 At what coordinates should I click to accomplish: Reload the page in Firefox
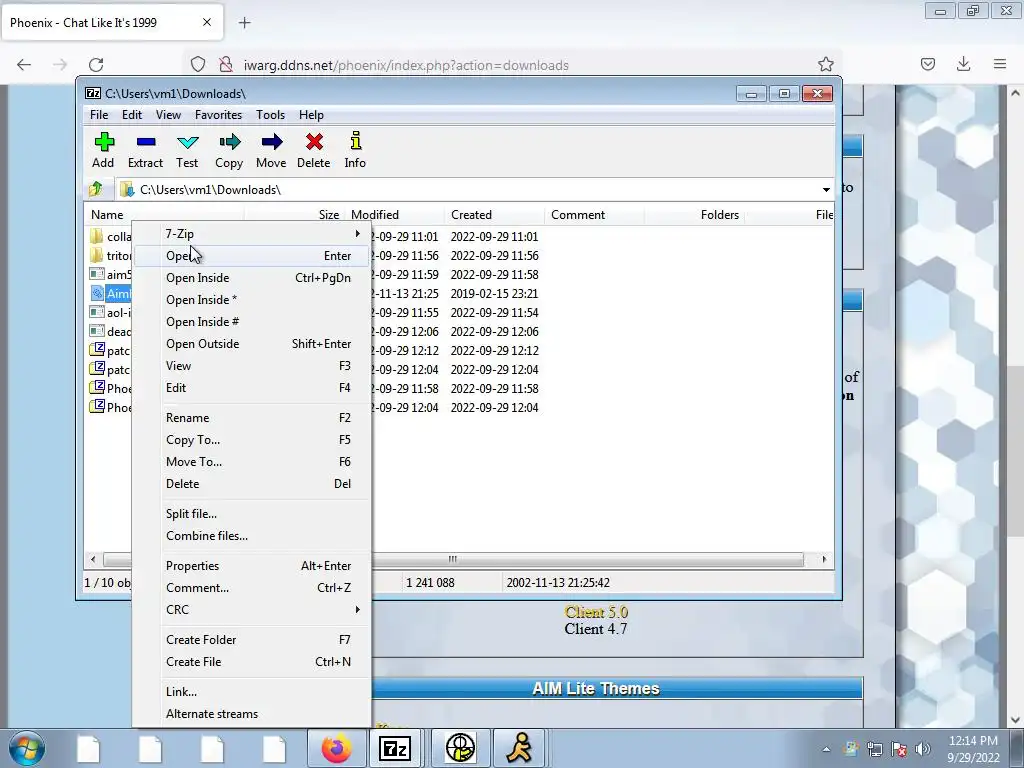click(x=96, y=65)
